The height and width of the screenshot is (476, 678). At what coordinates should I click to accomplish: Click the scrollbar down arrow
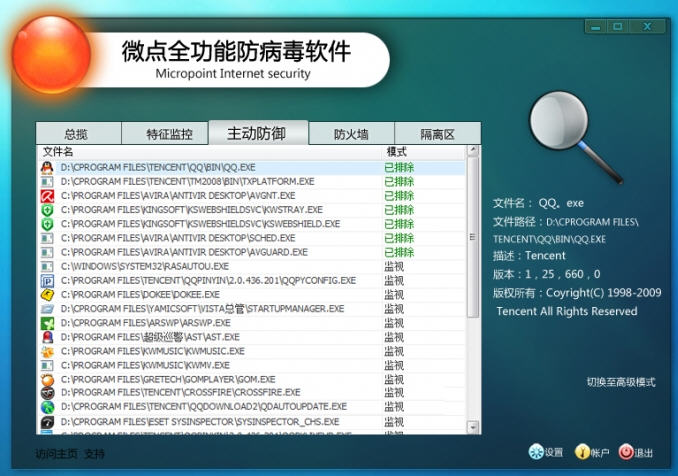tap(473, 427)
